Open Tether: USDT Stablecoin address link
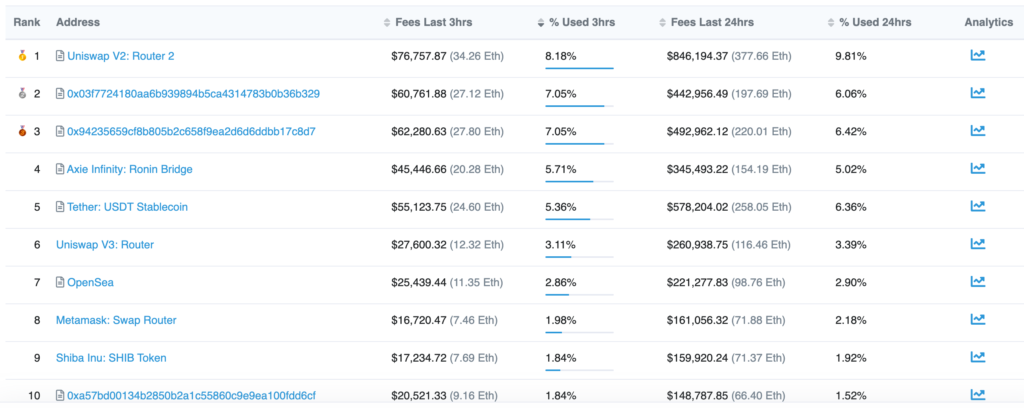The height and width of the screenshot is (408, 1024). click(127, 207)
